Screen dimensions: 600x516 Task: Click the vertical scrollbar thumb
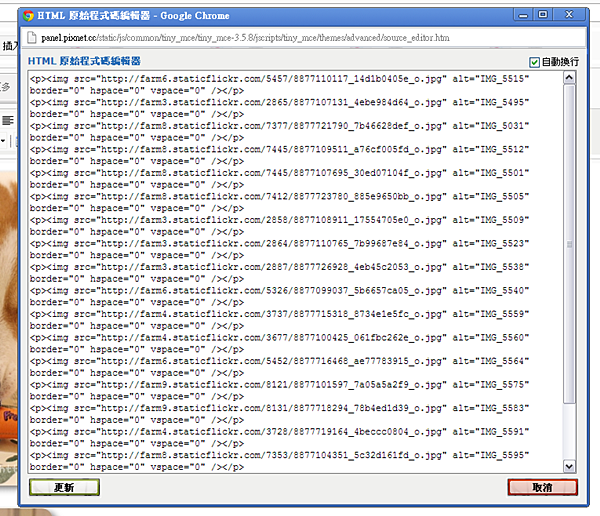(x=569, y=244)
